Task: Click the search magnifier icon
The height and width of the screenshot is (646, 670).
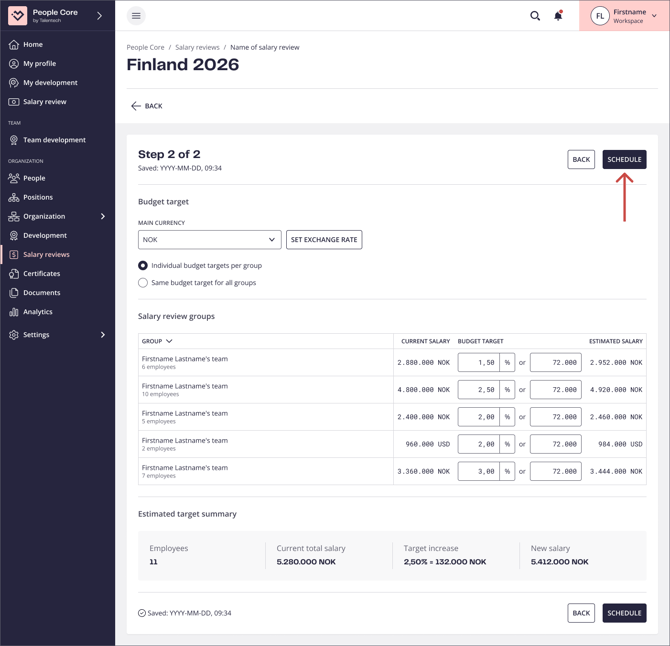Action: click(535, 16)
